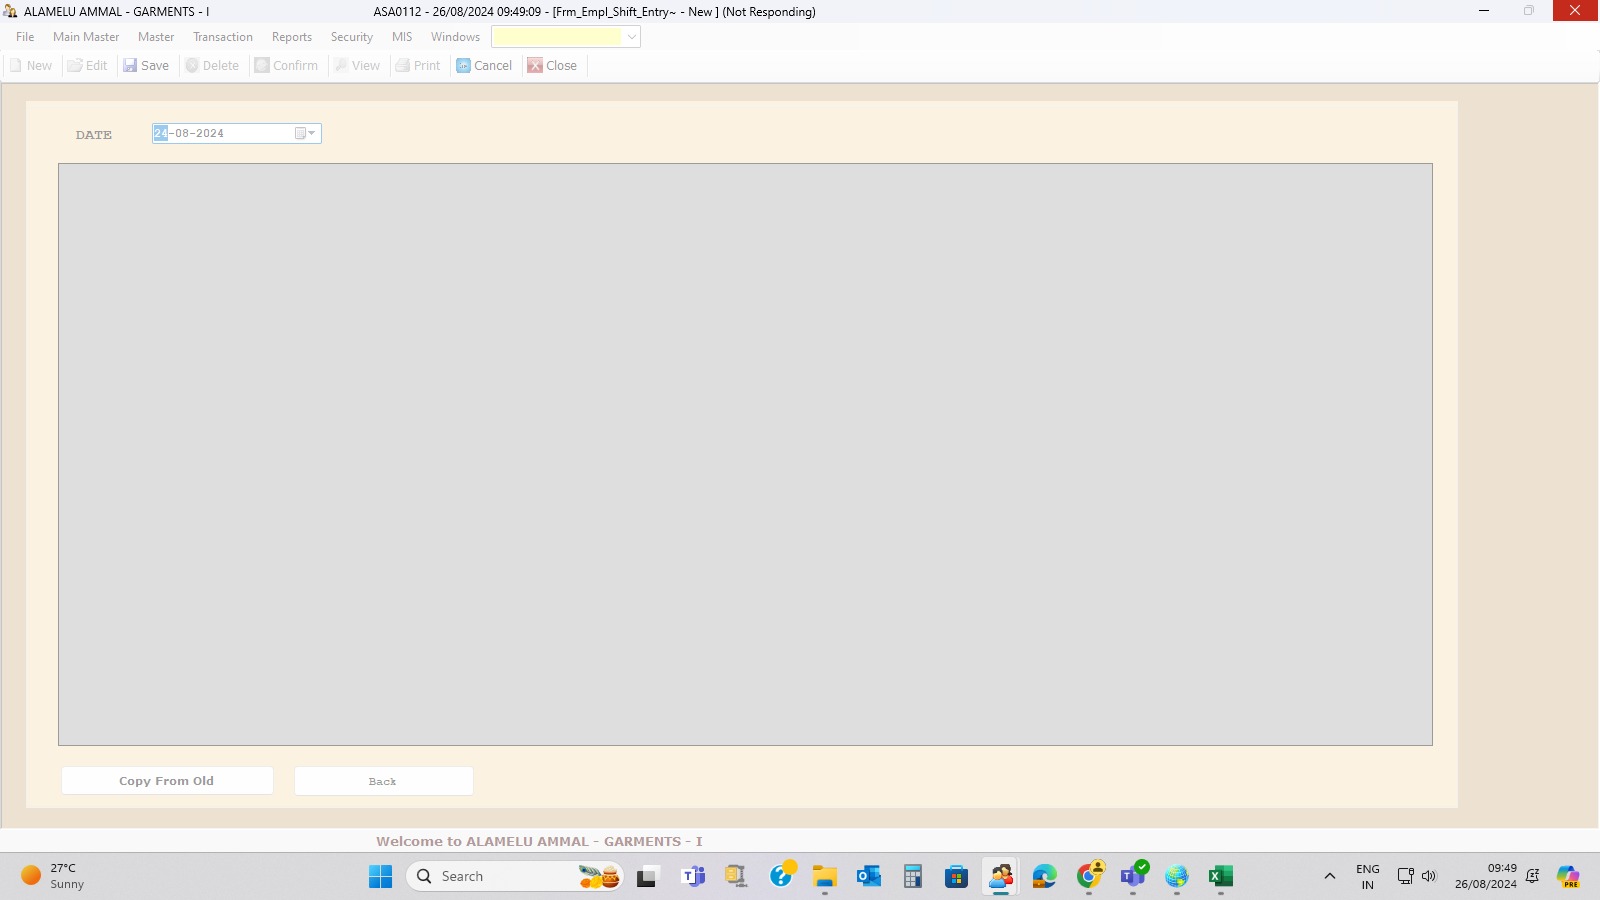Click the Confirm toolbar icon
The width and height of the screenshot is (1600, 900).
(x=262, y=66)
